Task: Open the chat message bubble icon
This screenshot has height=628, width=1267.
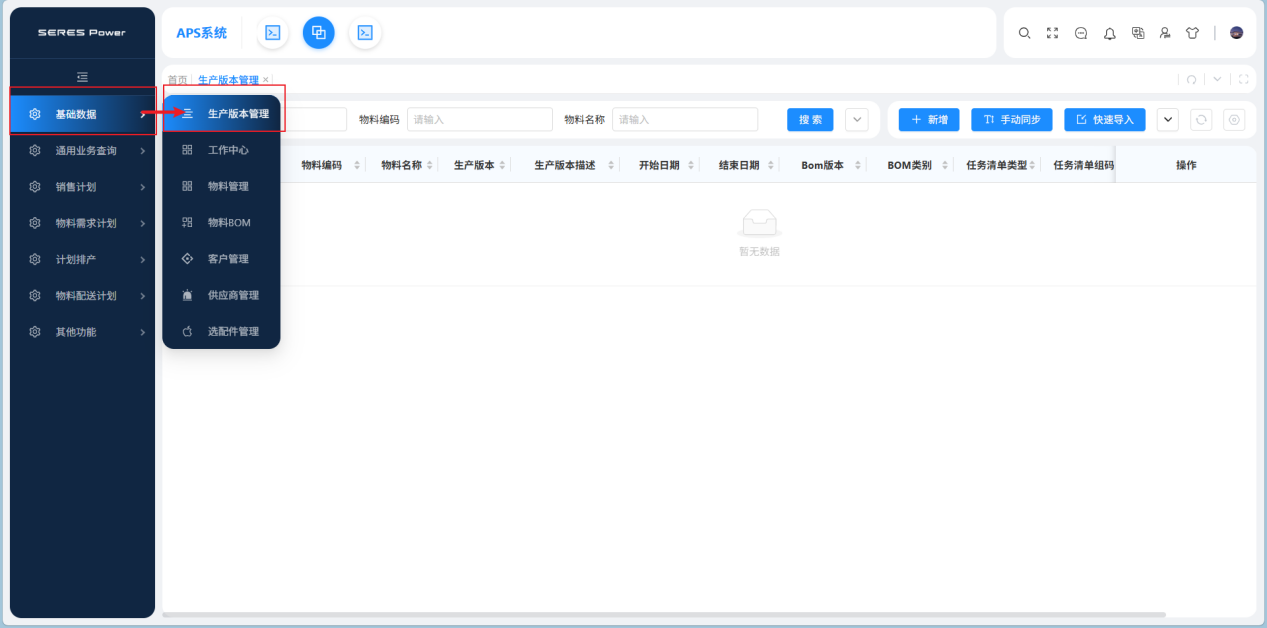Action: click(1081, 33)
